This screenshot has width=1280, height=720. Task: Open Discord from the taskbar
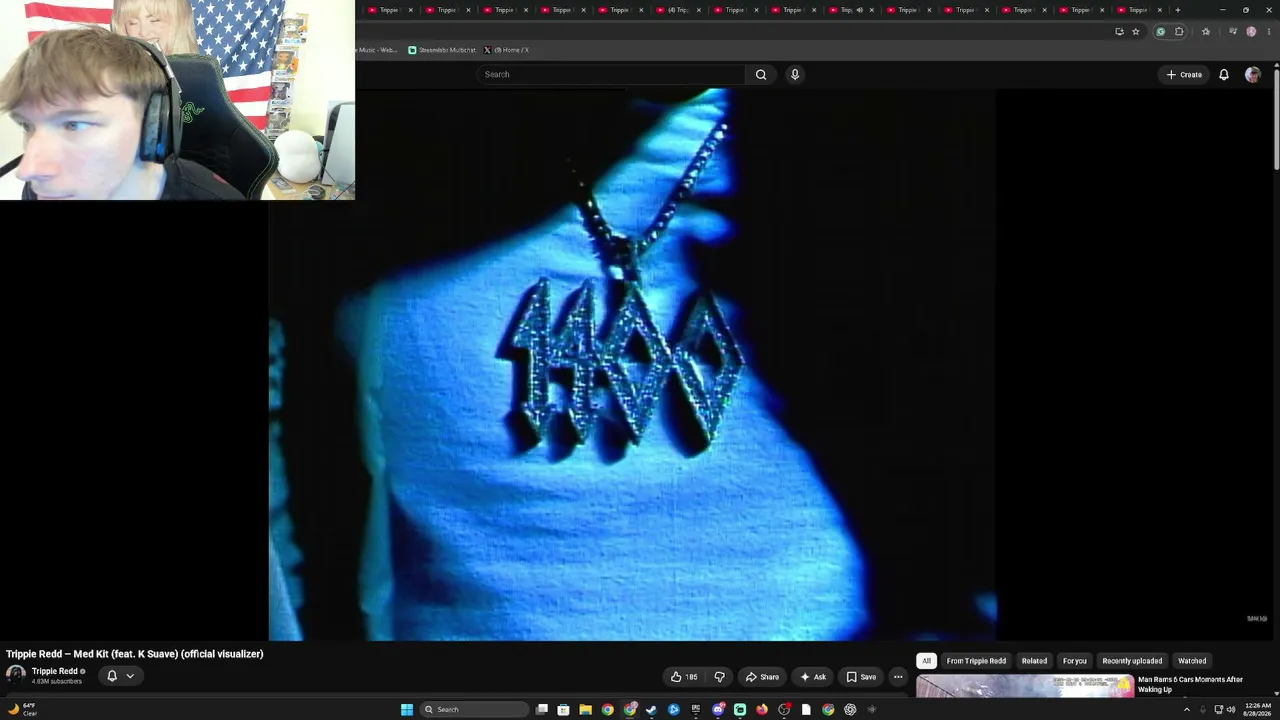[x=718, y=710]
